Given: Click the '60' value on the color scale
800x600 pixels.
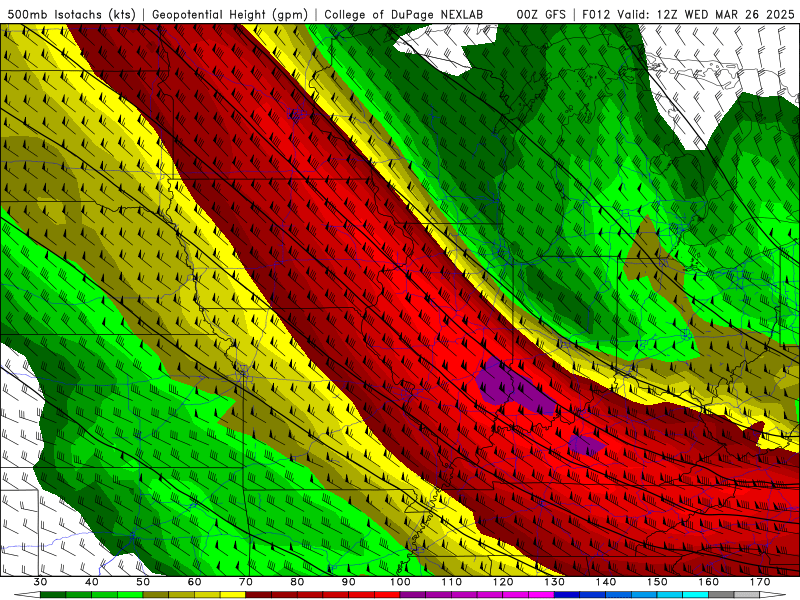Looking at the screenshot, I should (x=194, y=582).
